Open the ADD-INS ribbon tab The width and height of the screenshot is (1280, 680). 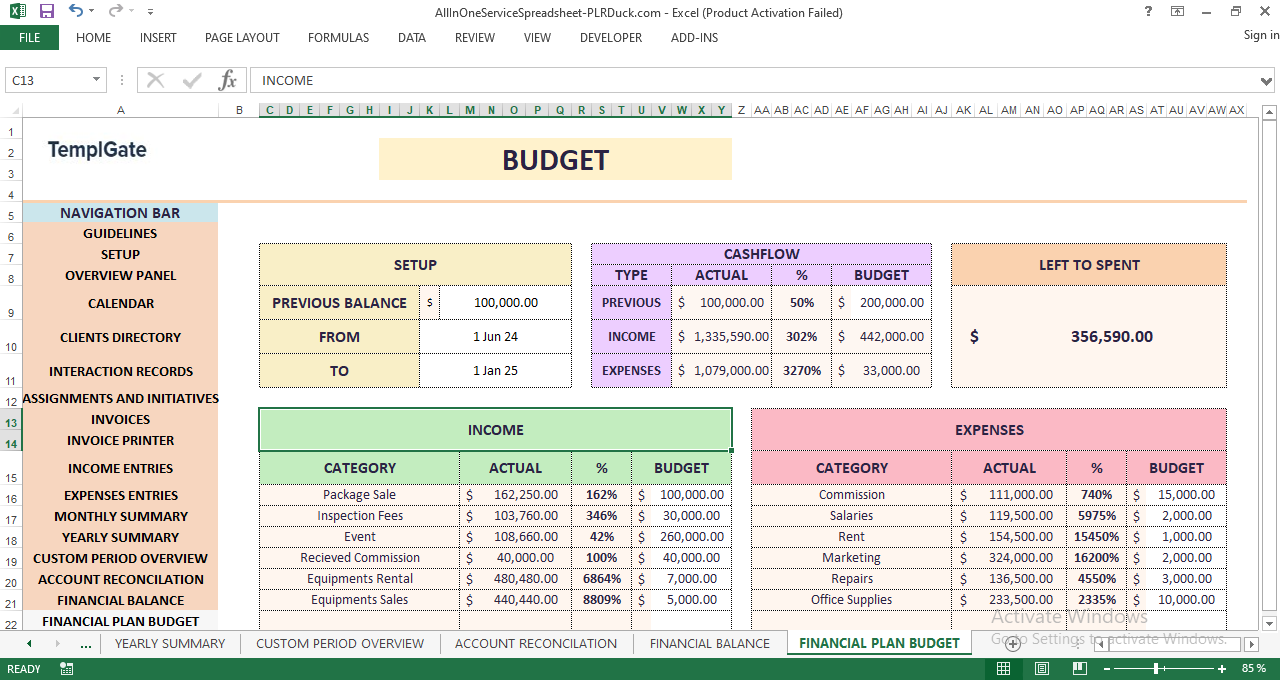(x=694, y=38)
